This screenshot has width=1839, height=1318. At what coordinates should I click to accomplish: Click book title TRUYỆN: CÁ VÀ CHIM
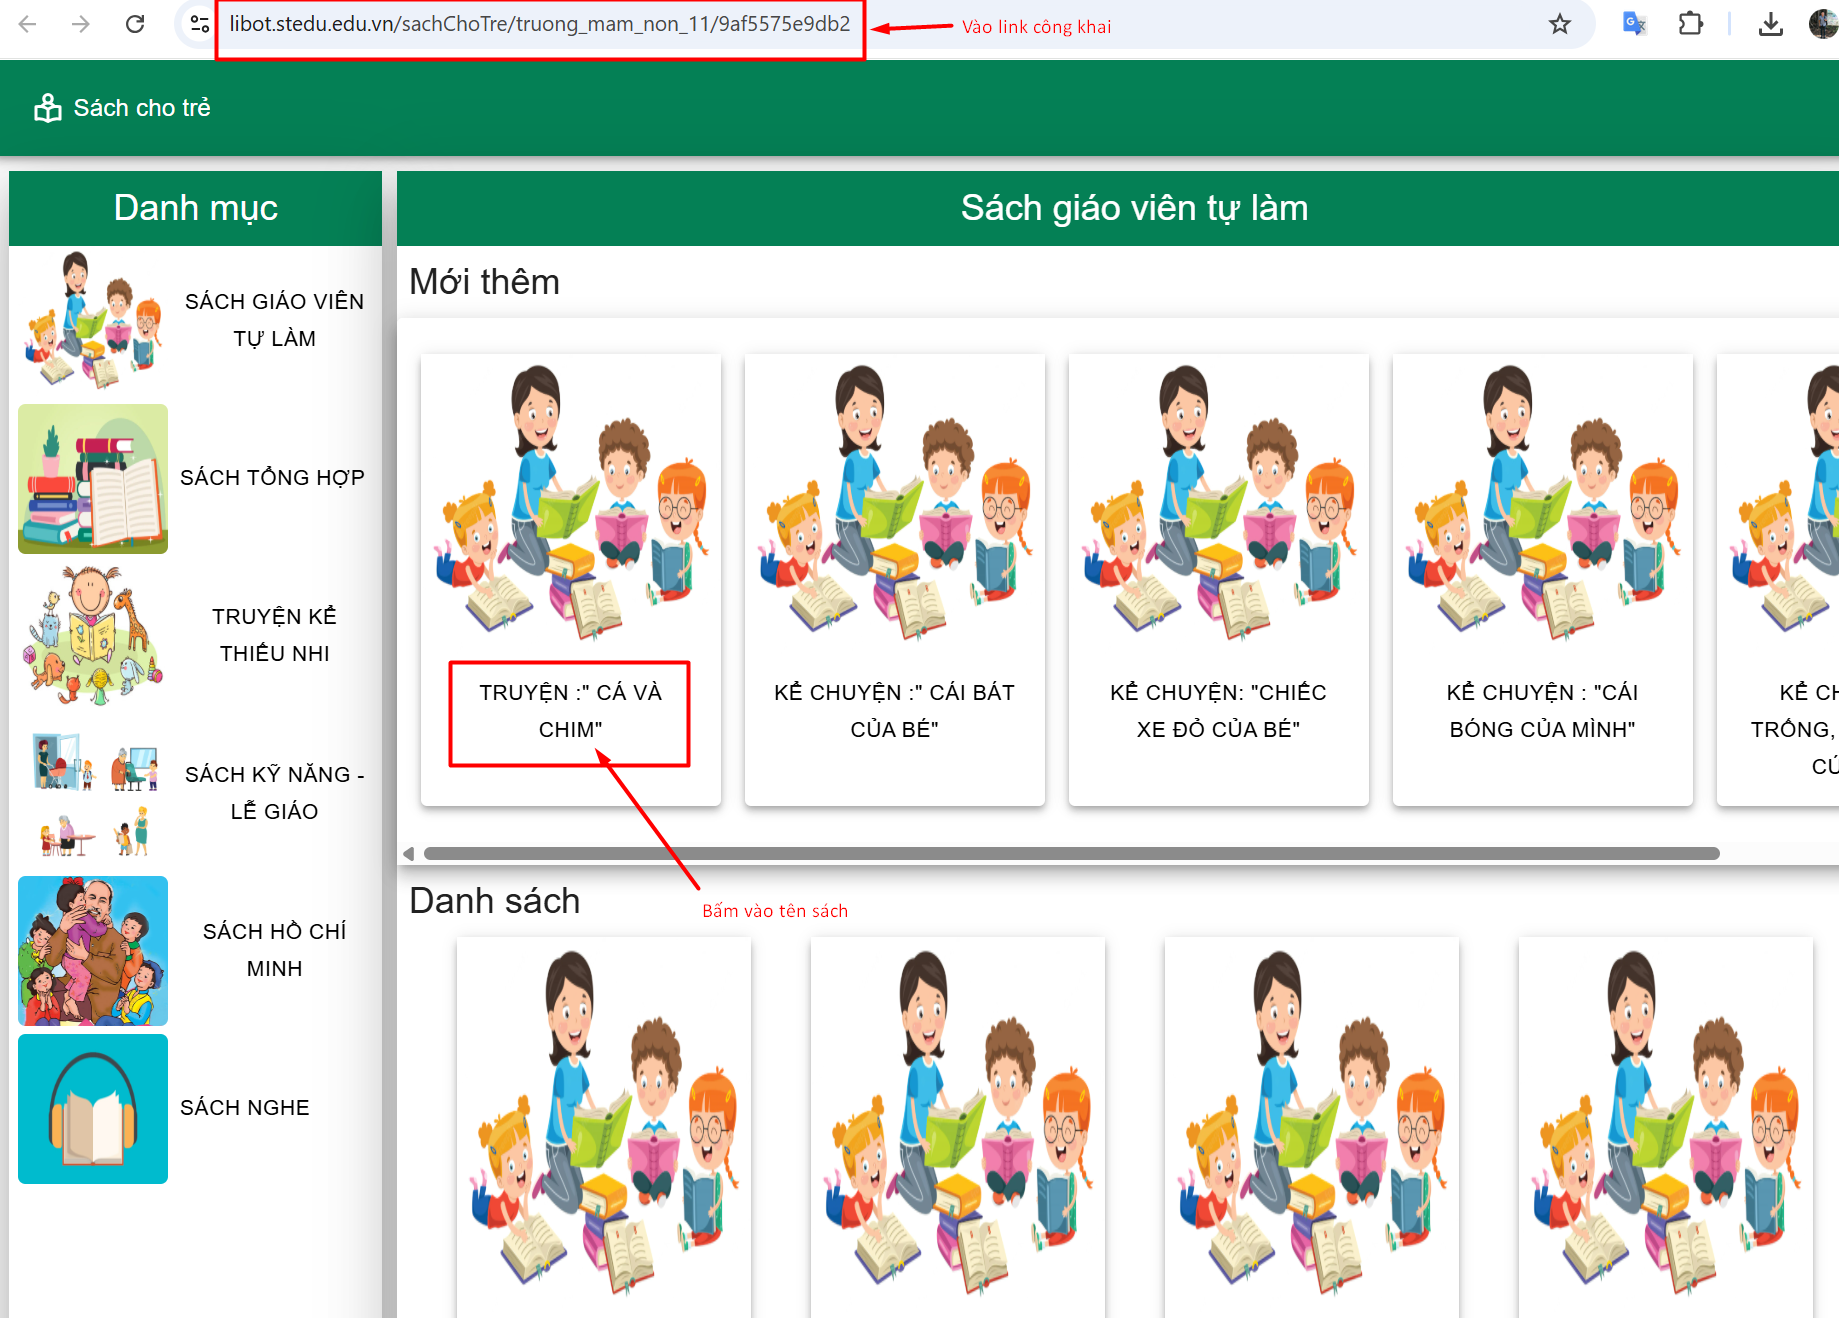[570, 711]
